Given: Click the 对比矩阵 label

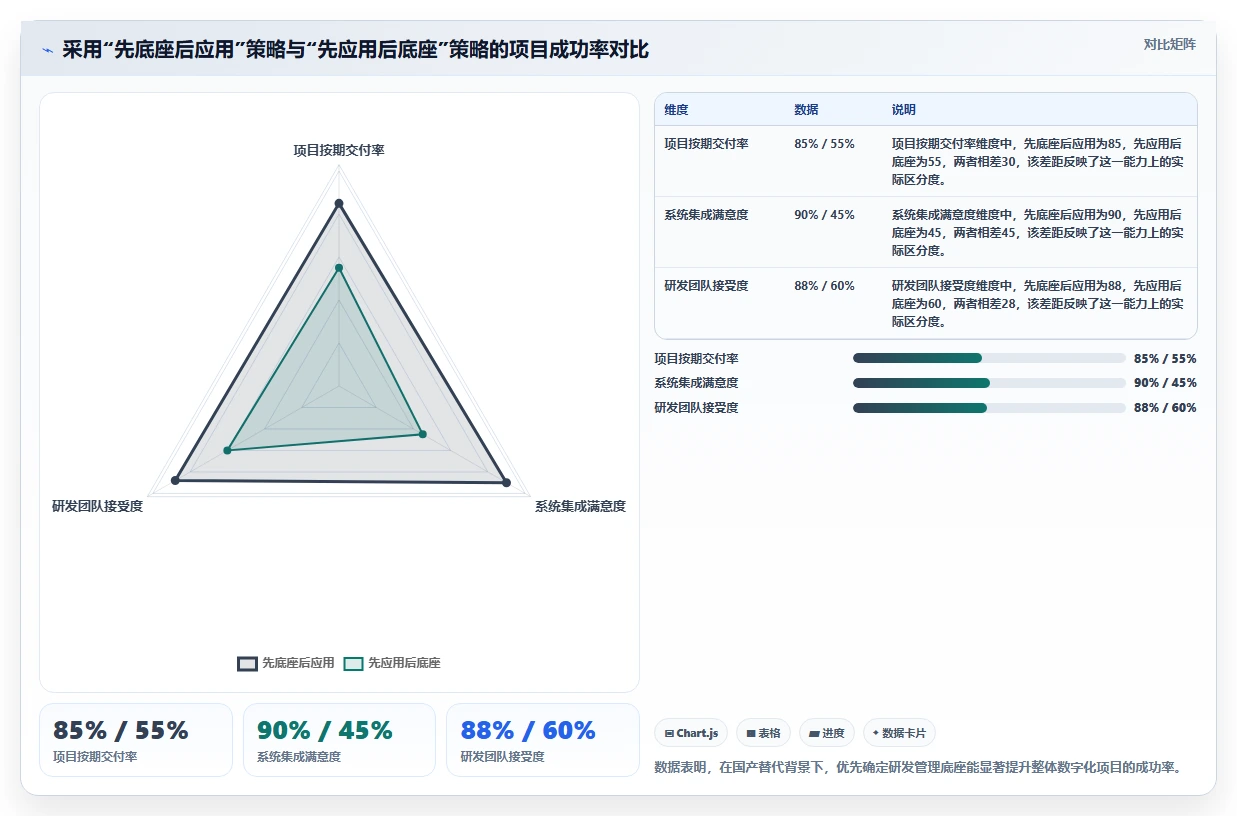Looking at the screenshot, I should (x=1169, y=44).
